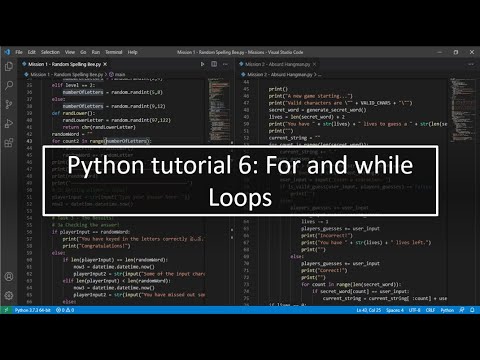
Task: Click 'print()' on line 45 in right editor
Action: 278,89
